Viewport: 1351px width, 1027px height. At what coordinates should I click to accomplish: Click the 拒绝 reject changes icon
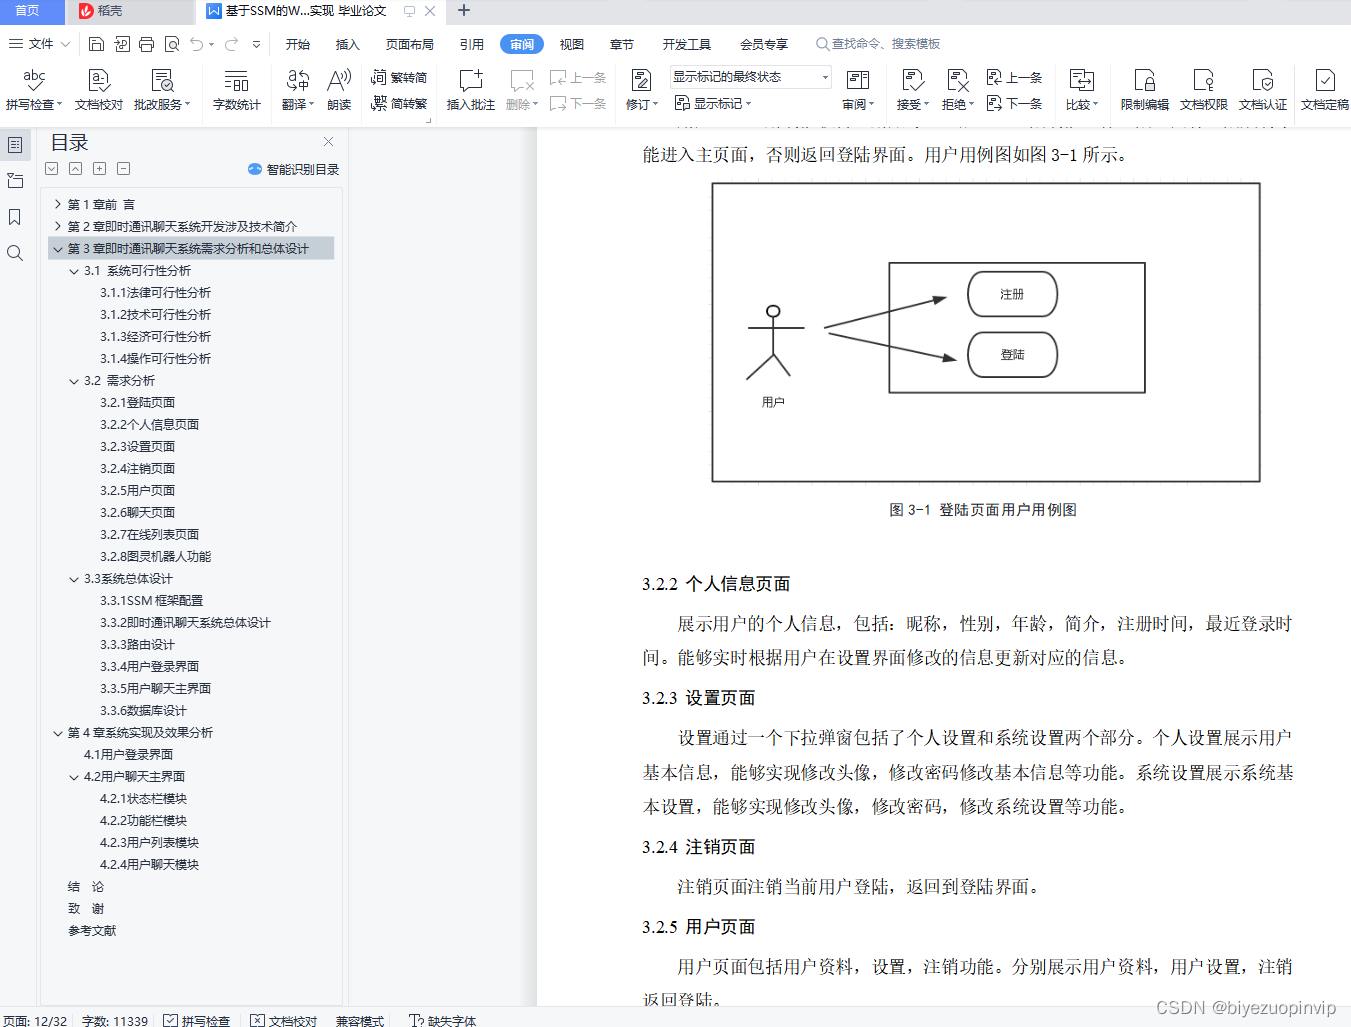957,89
